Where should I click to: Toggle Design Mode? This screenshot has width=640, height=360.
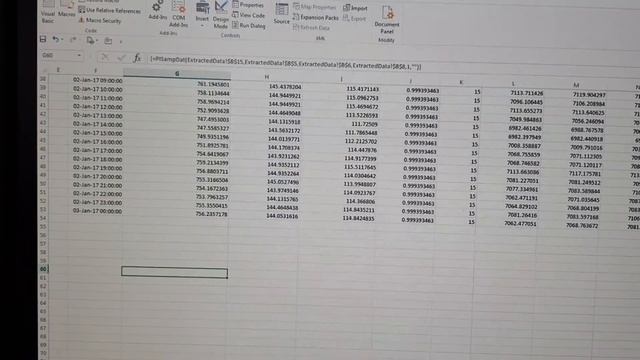pos(221,16)
